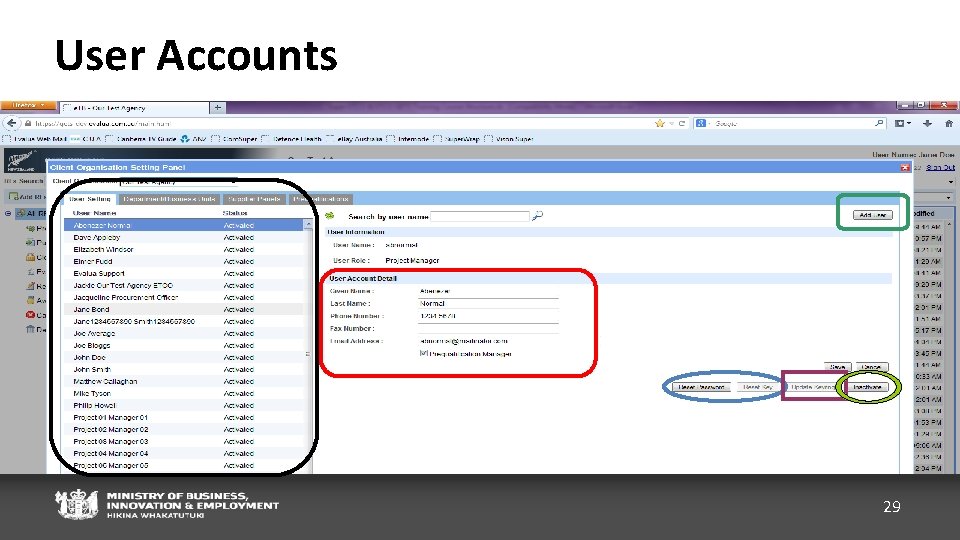Toggle the Prequalification Manager checkbox

423,353
